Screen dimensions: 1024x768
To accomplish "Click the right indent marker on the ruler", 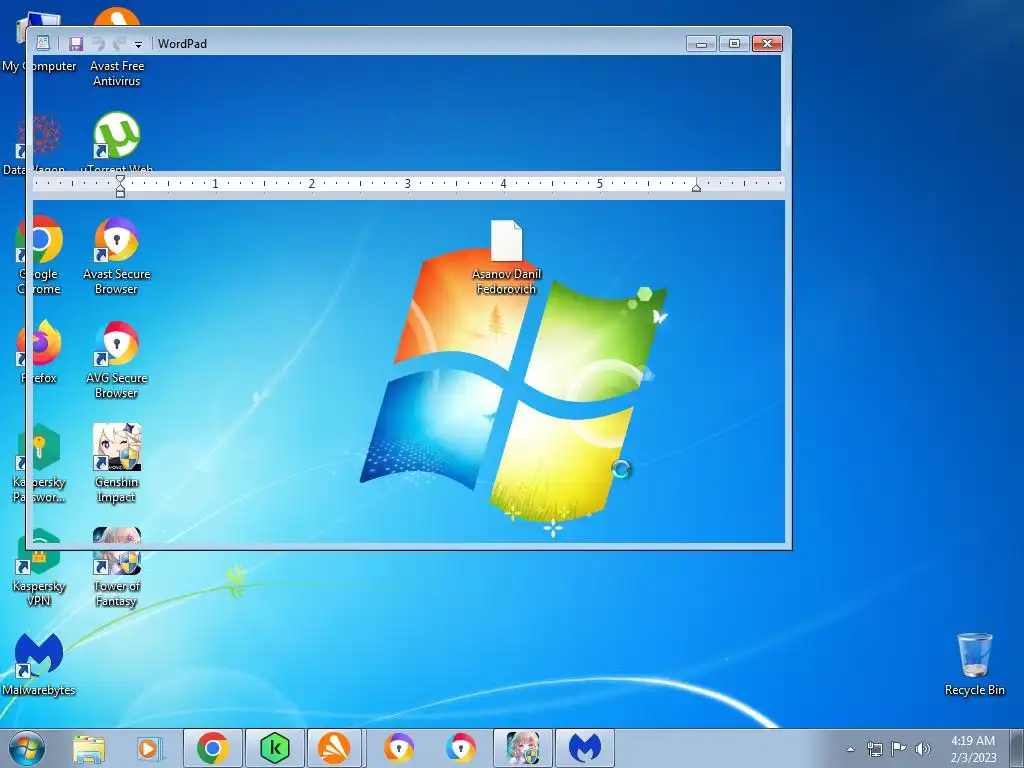I will 696,187.
